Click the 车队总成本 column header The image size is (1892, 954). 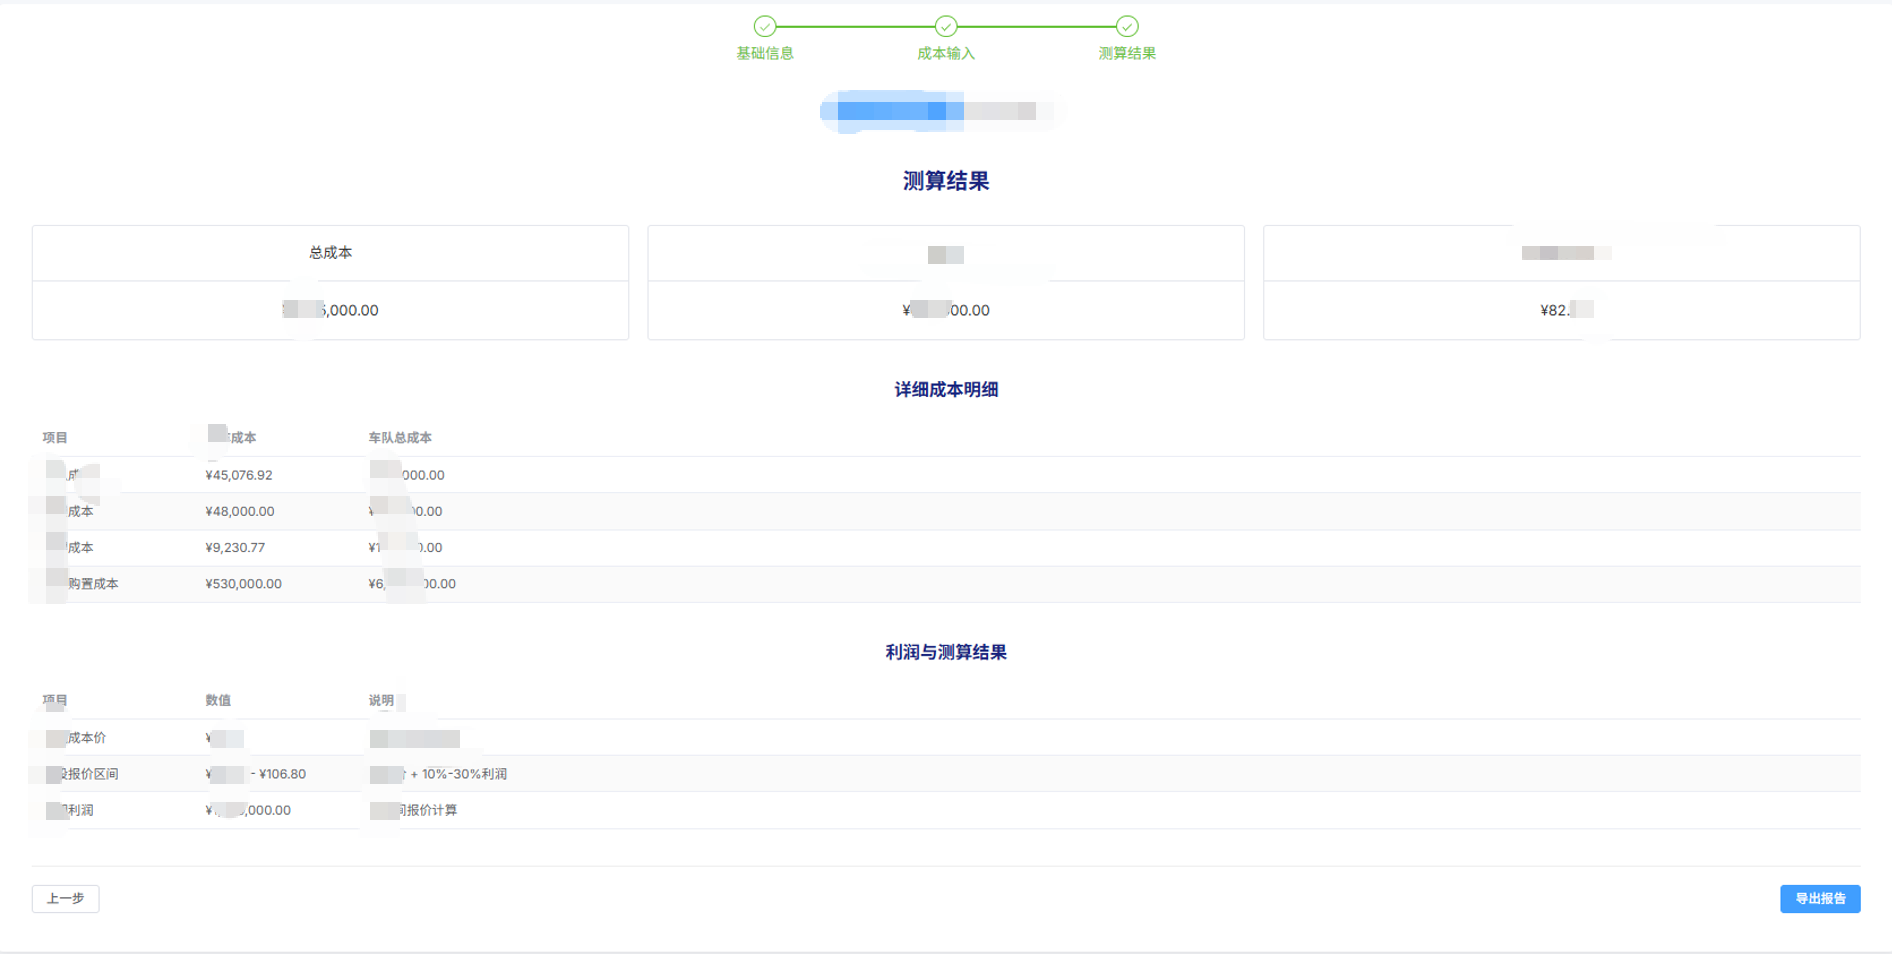click(x=400, y=437)
